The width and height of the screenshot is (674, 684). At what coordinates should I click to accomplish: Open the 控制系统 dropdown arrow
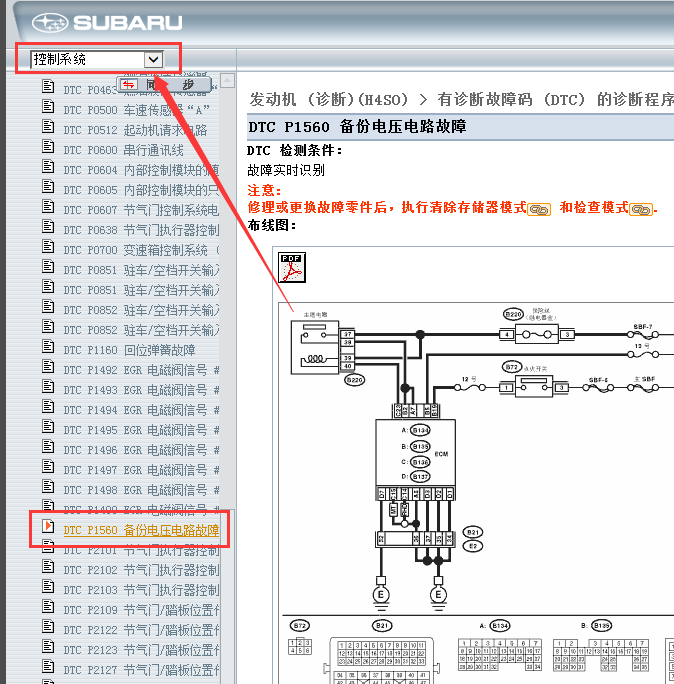pos(153,59)
